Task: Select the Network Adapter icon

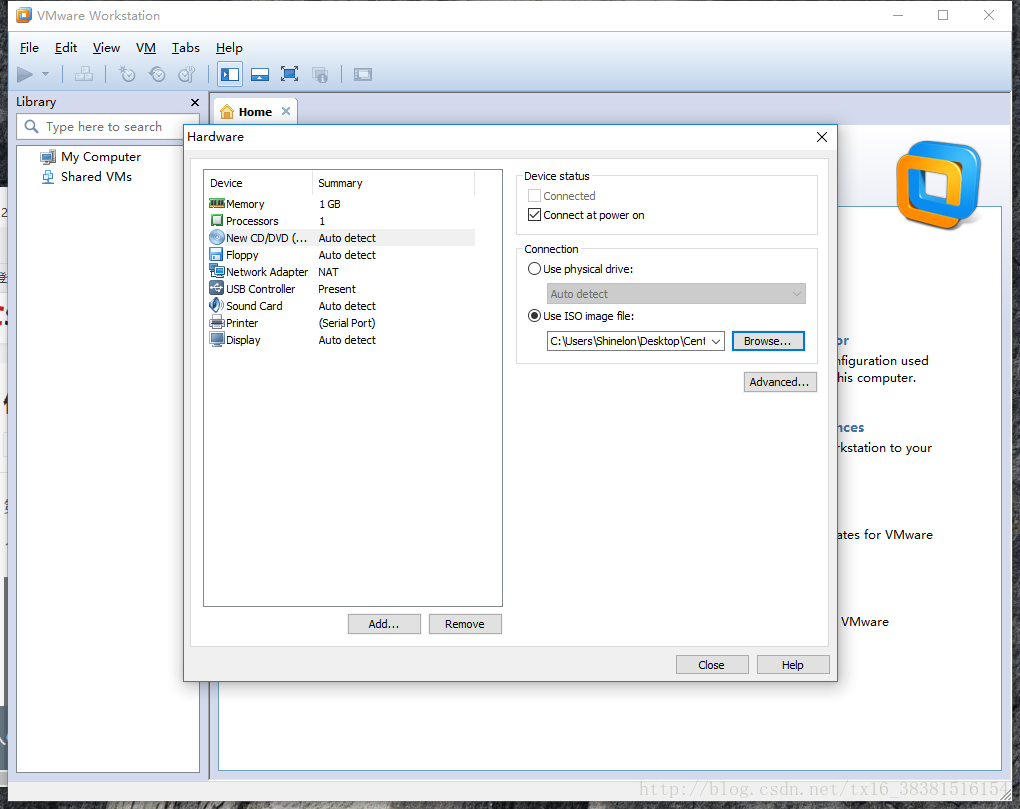Action: coord(217,271)
